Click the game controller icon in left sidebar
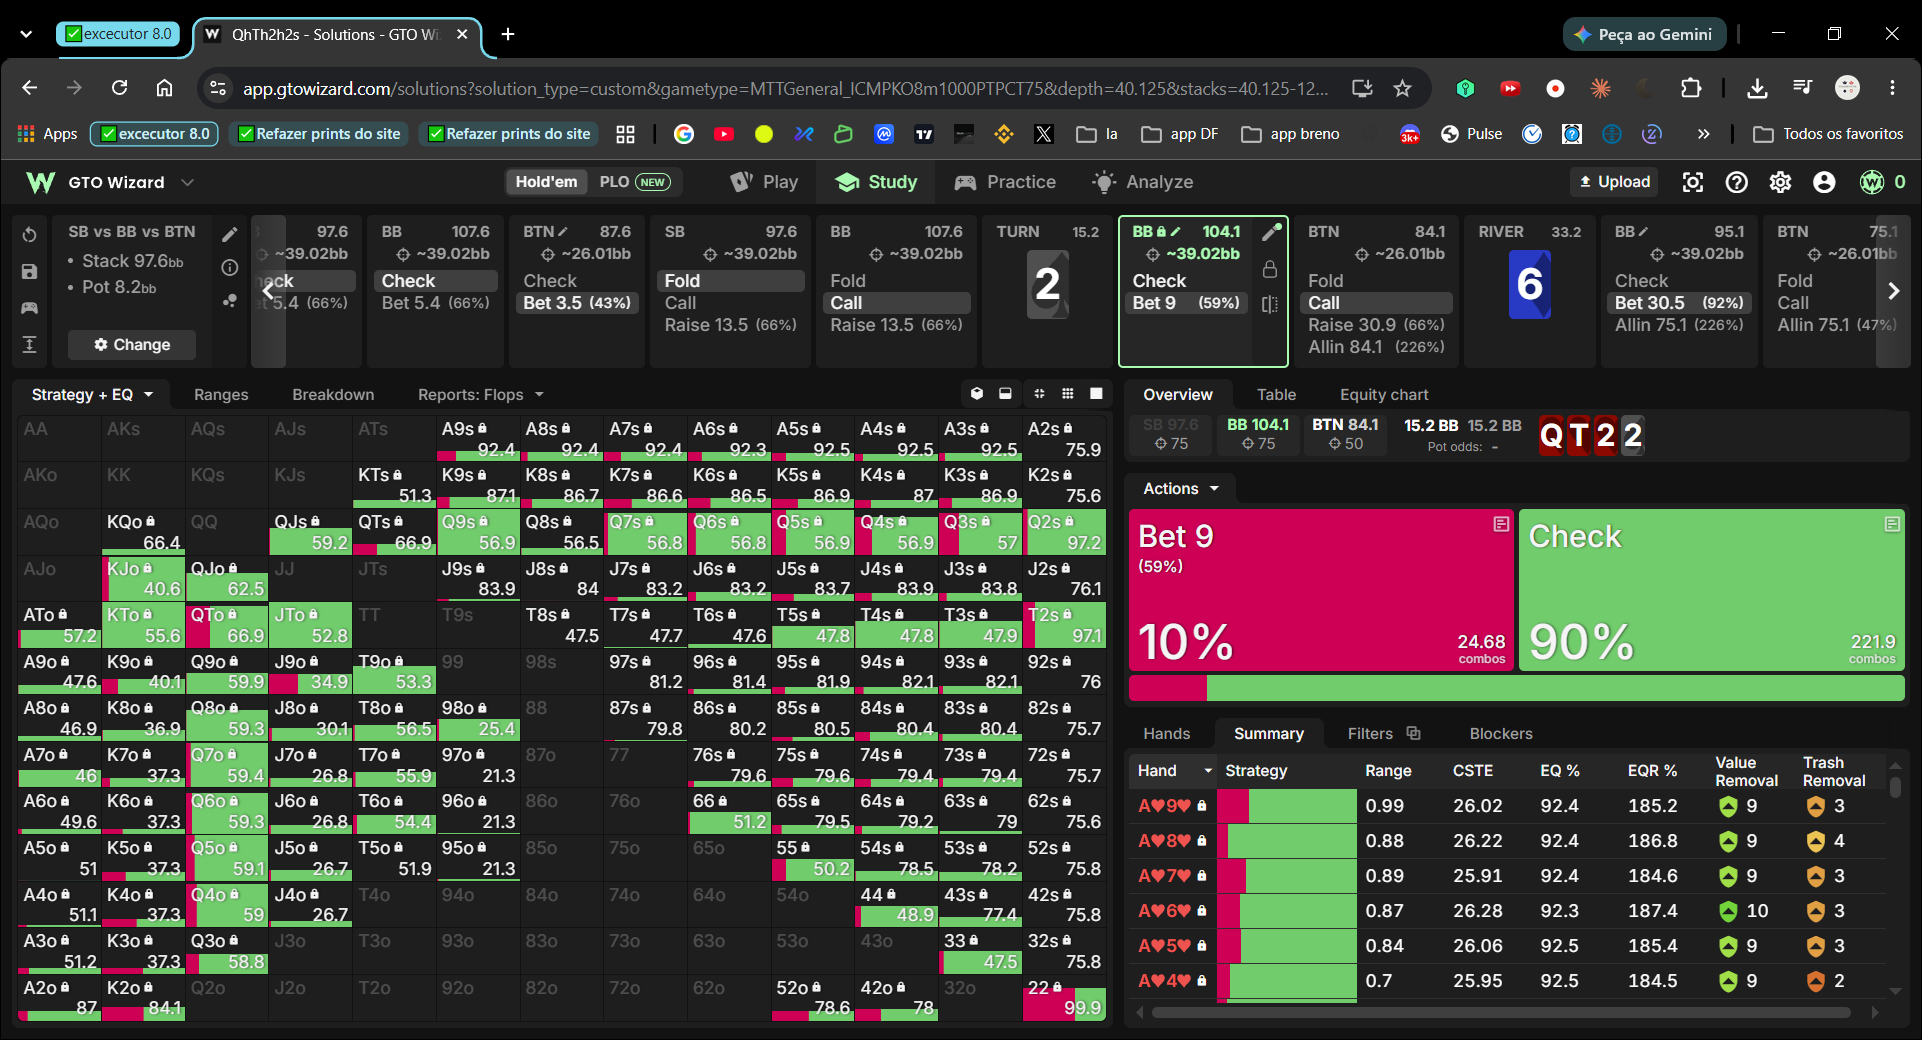 click(x=30, y=307)
